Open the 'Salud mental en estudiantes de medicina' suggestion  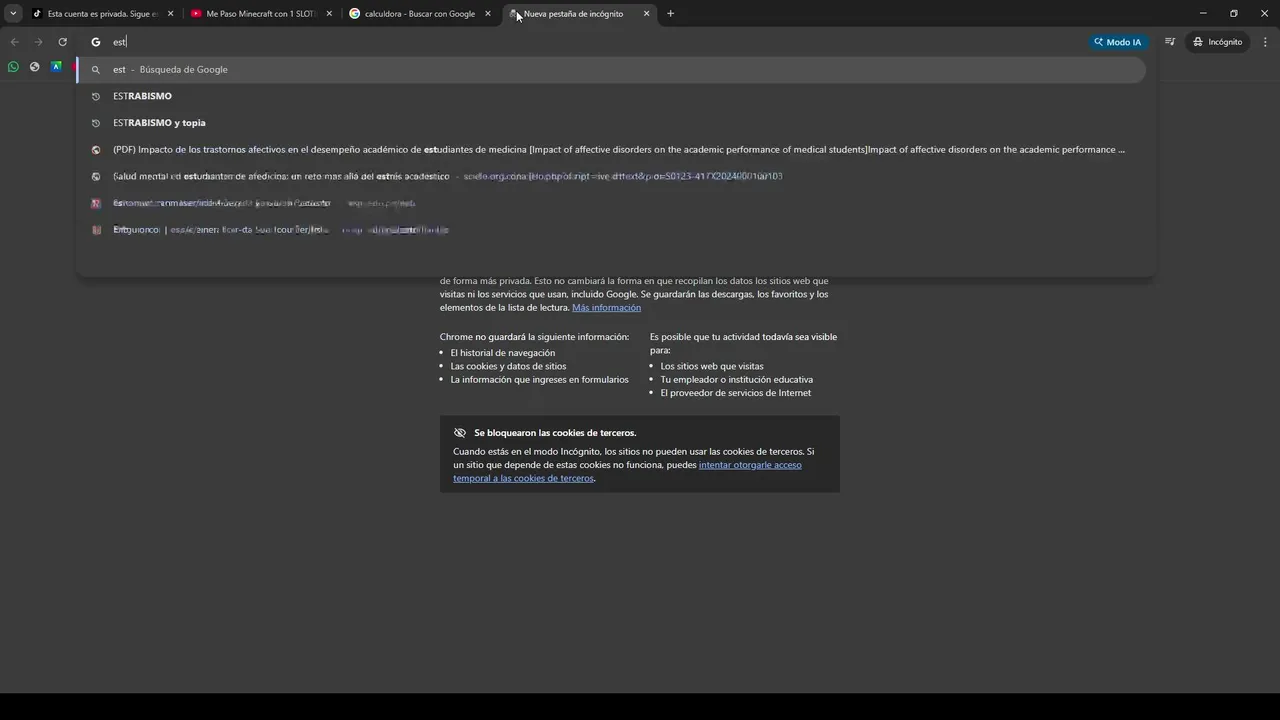tap(611, 176)
